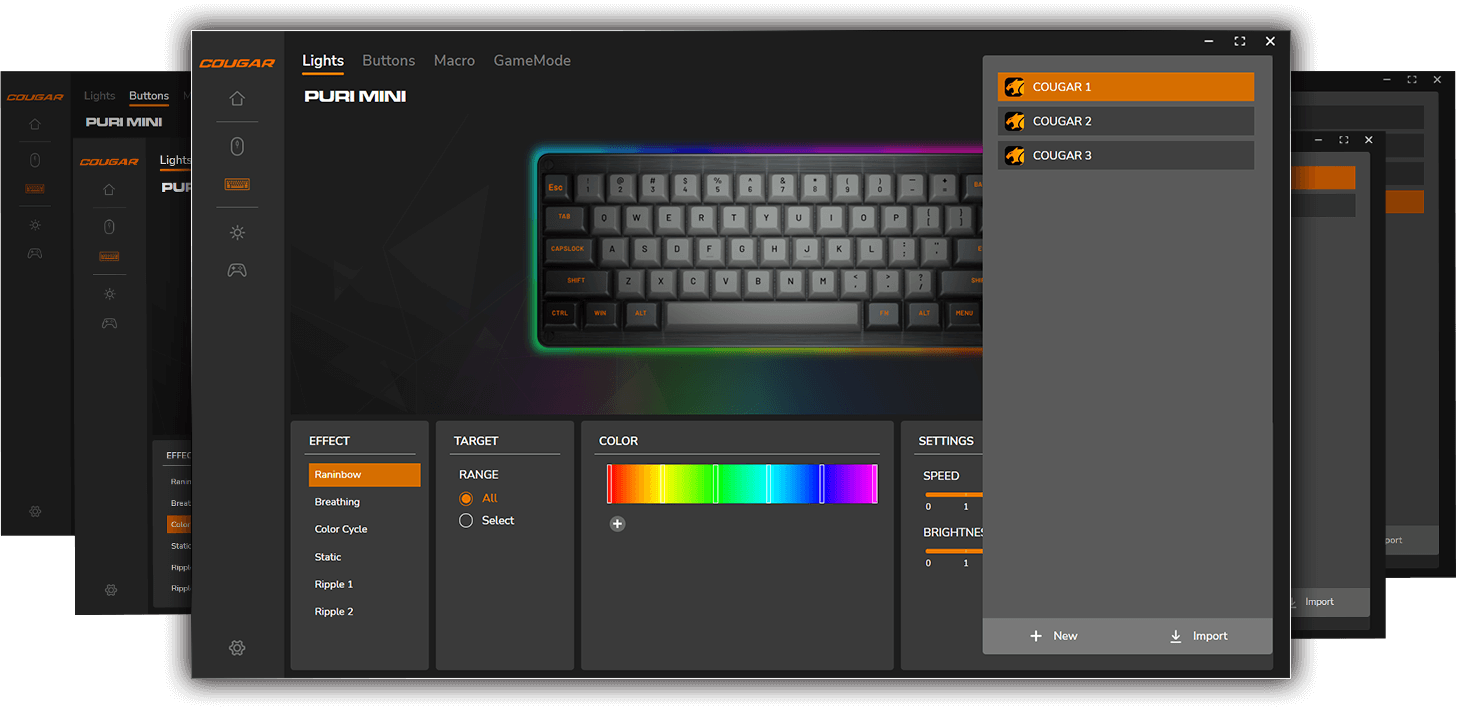The width and height of the screenshot is (1459, 709).
Task: Add a new color stop with the plus icon
Action: pos(617,523)
